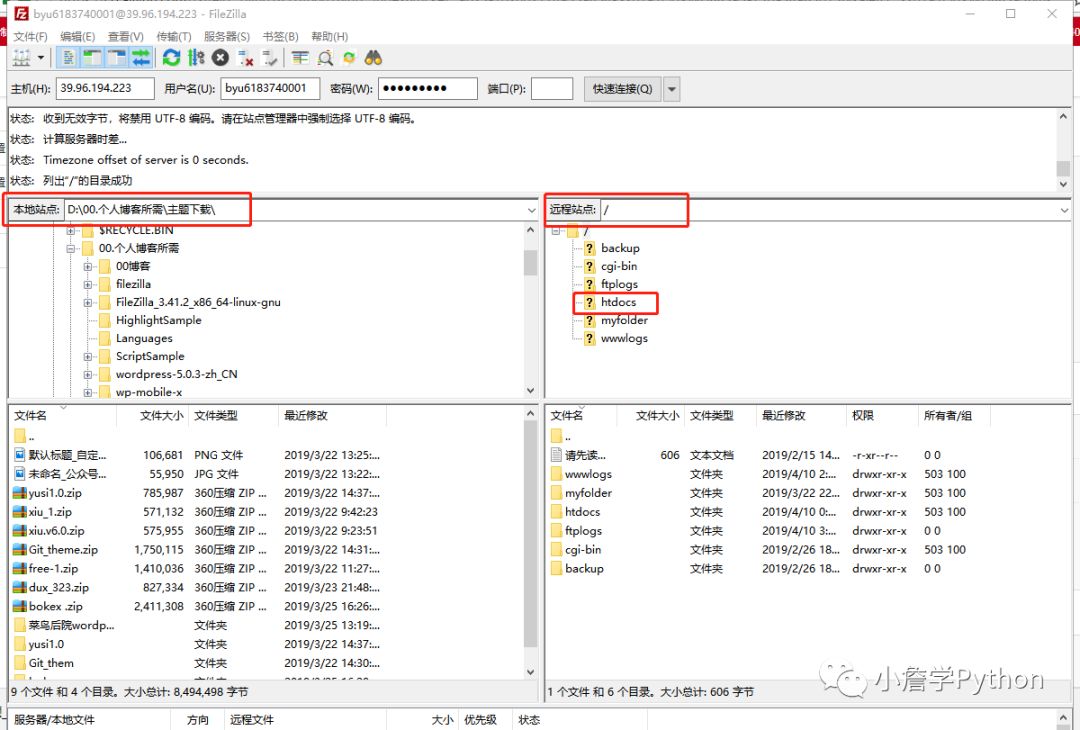Viewport: 1080px width, 730px height.
Task: Open the Site Manager icon
Action: [21, 58]
